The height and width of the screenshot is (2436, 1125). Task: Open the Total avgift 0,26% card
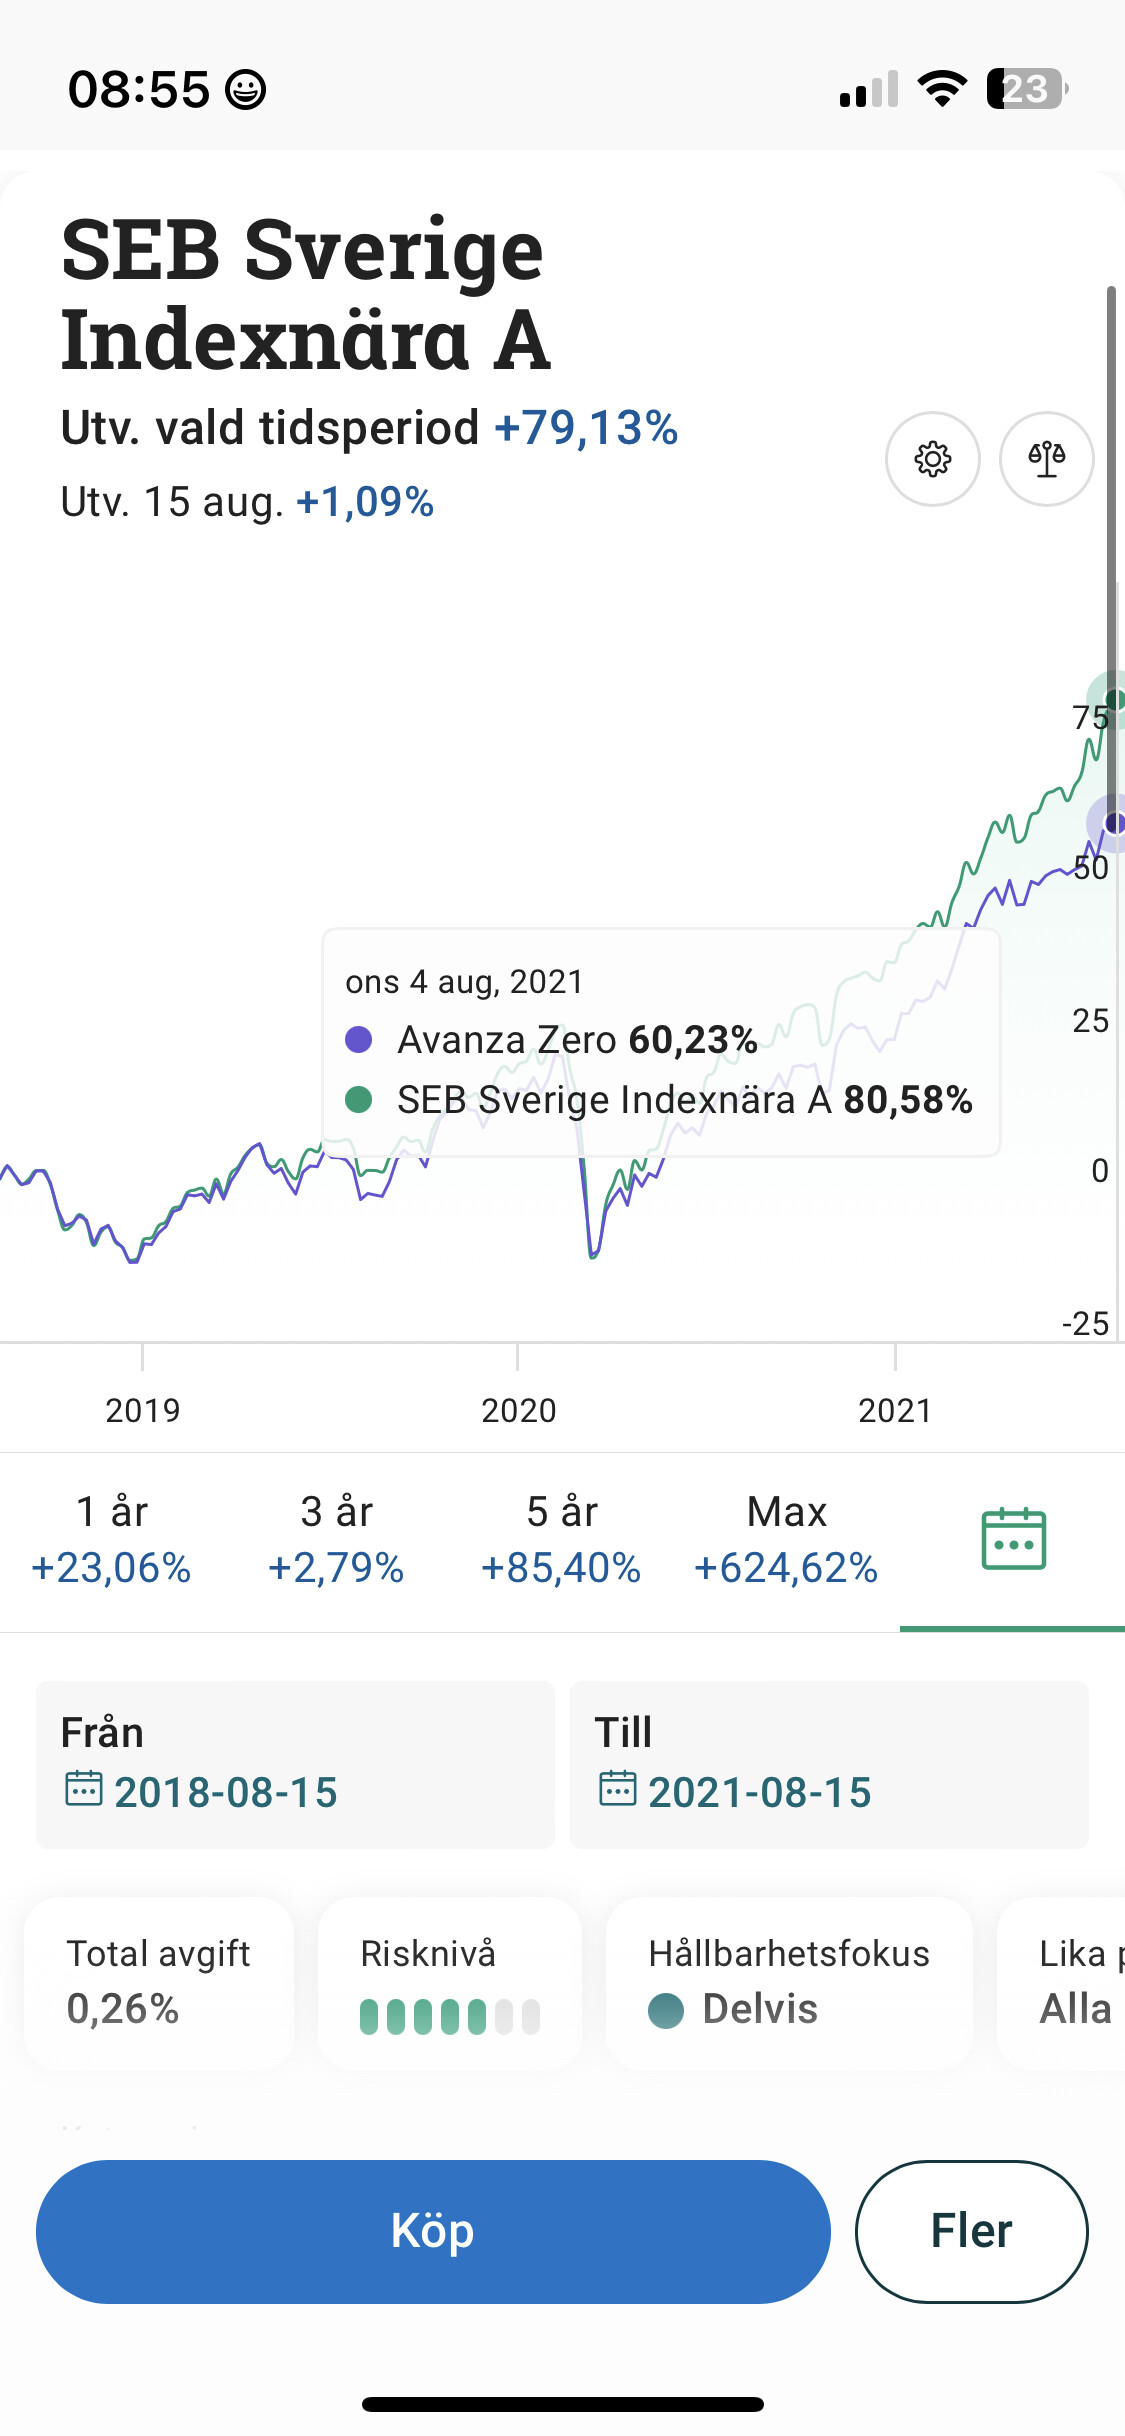(159, 1982)
